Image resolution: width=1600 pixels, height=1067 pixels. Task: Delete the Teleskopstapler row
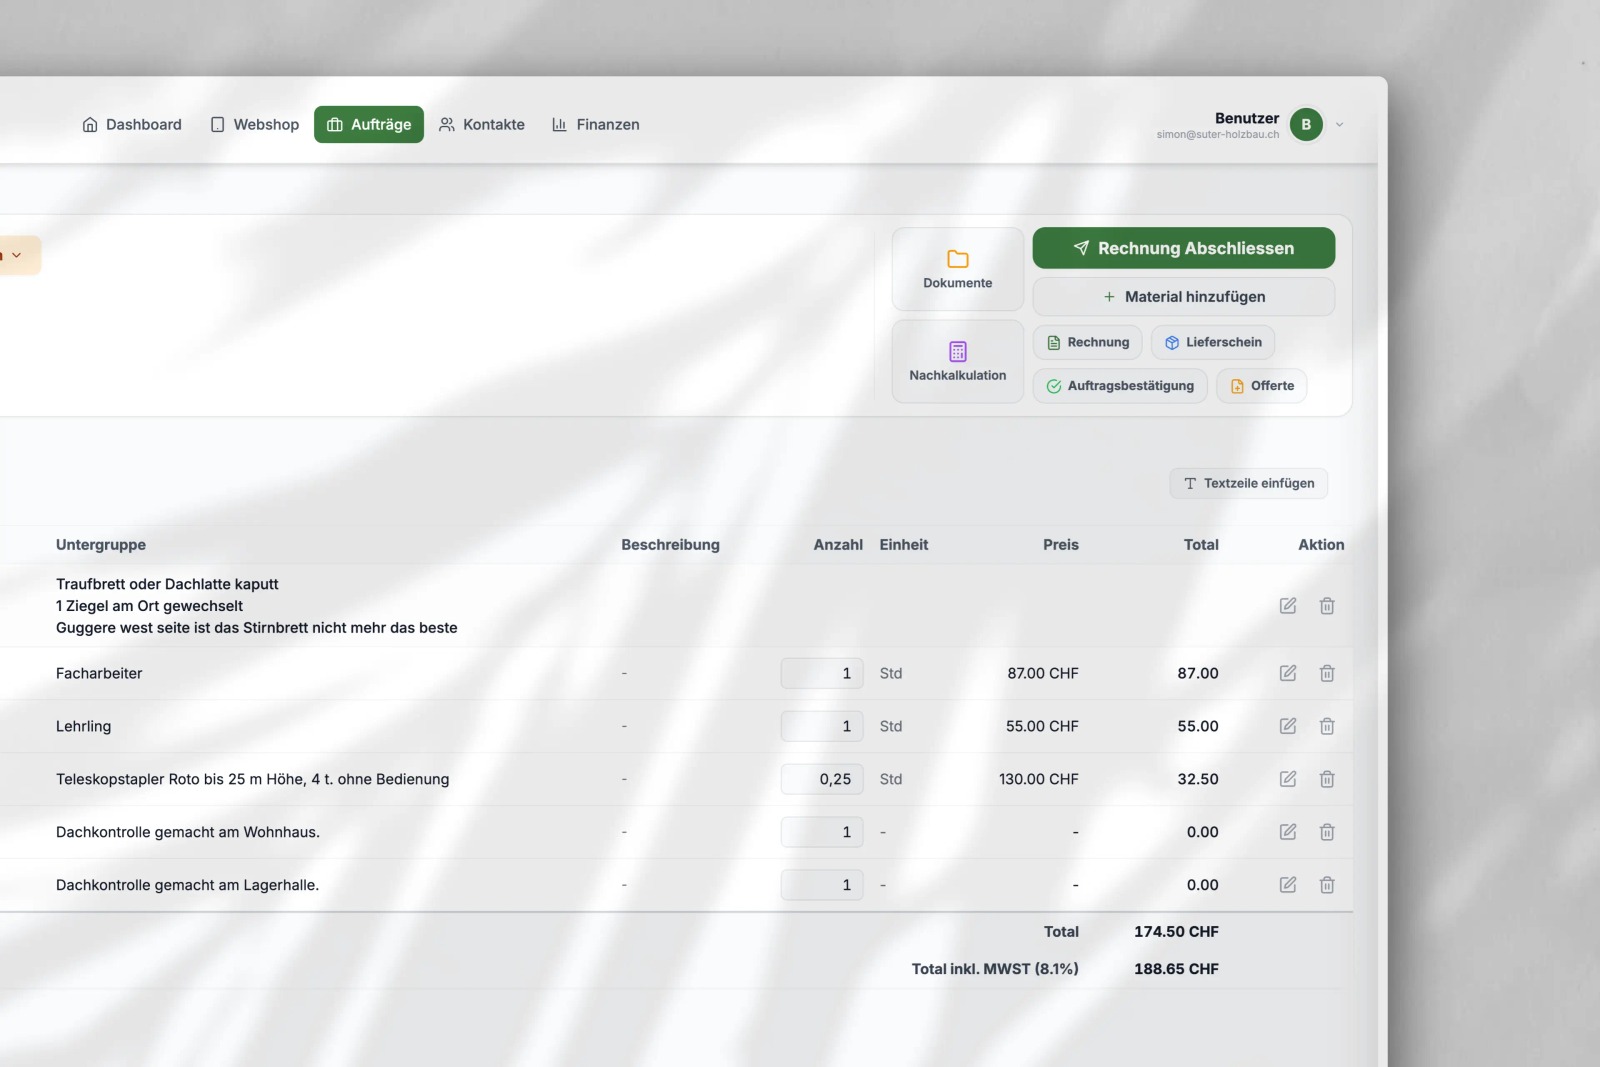[x=1327, y=780]
